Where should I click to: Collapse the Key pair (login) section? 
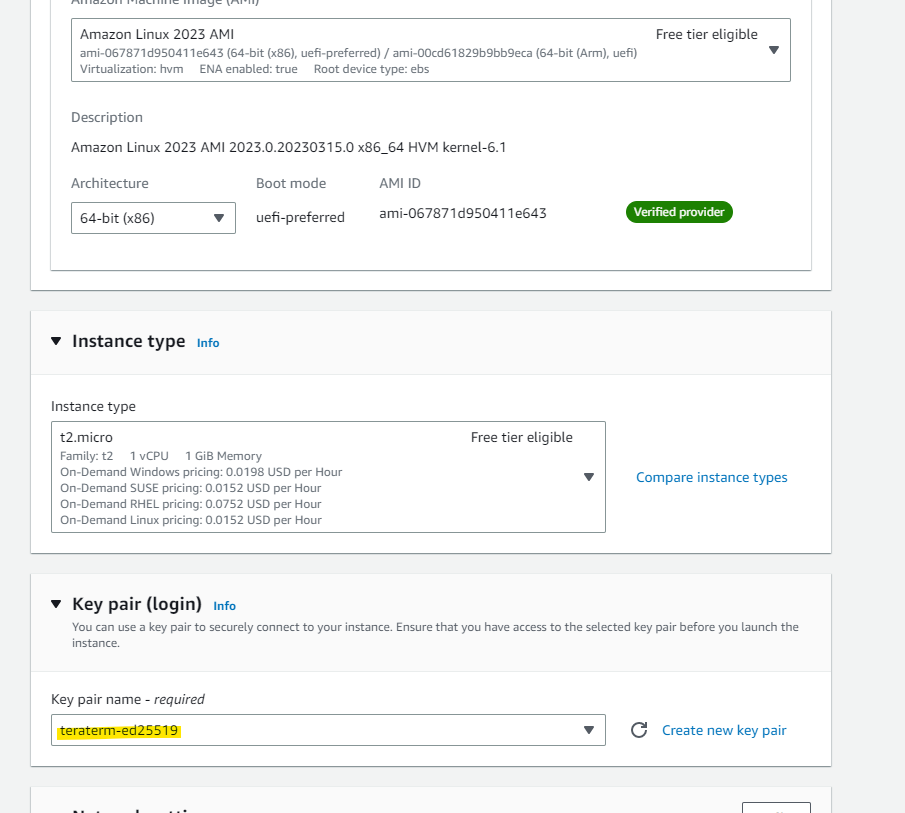click(56, 603)
